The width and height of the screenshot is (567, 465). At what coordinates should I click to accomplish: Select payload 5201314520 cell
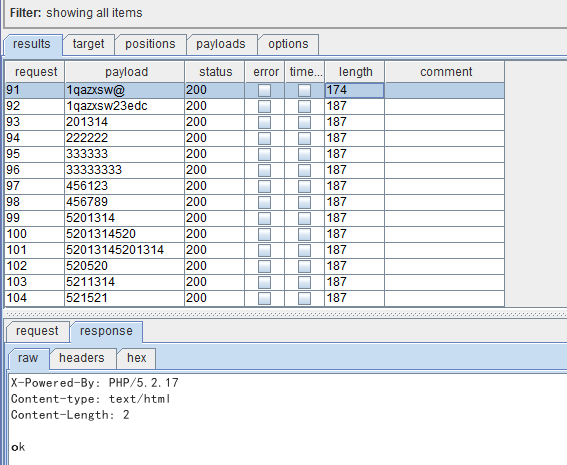(125, 234)
